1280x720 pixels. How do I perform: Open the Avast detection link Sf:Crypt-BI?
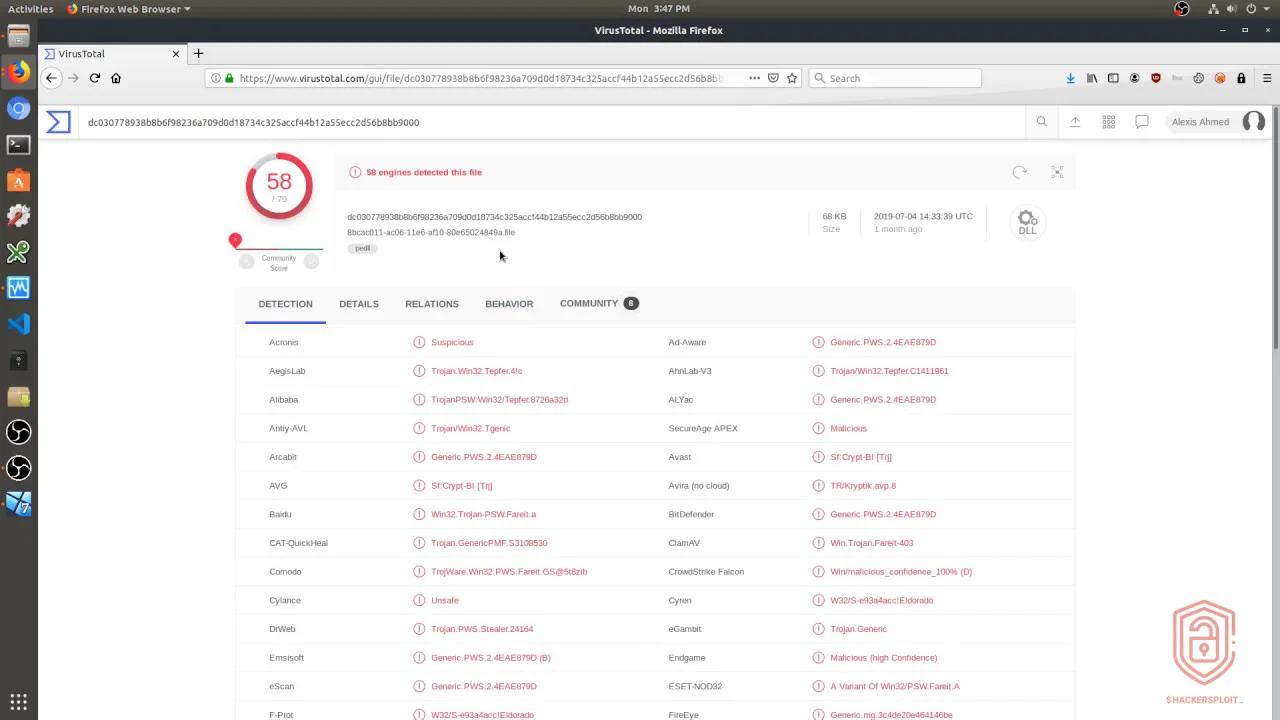point(861,457)
